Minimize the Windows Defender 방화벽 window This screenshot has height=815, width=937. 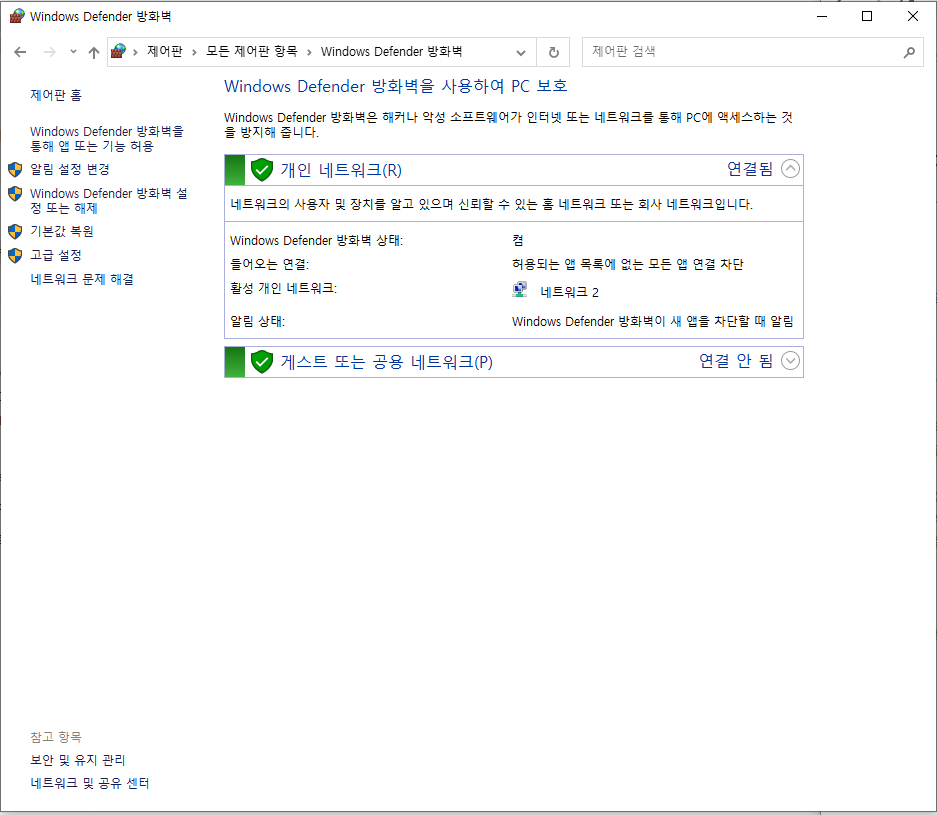point(822,16)
